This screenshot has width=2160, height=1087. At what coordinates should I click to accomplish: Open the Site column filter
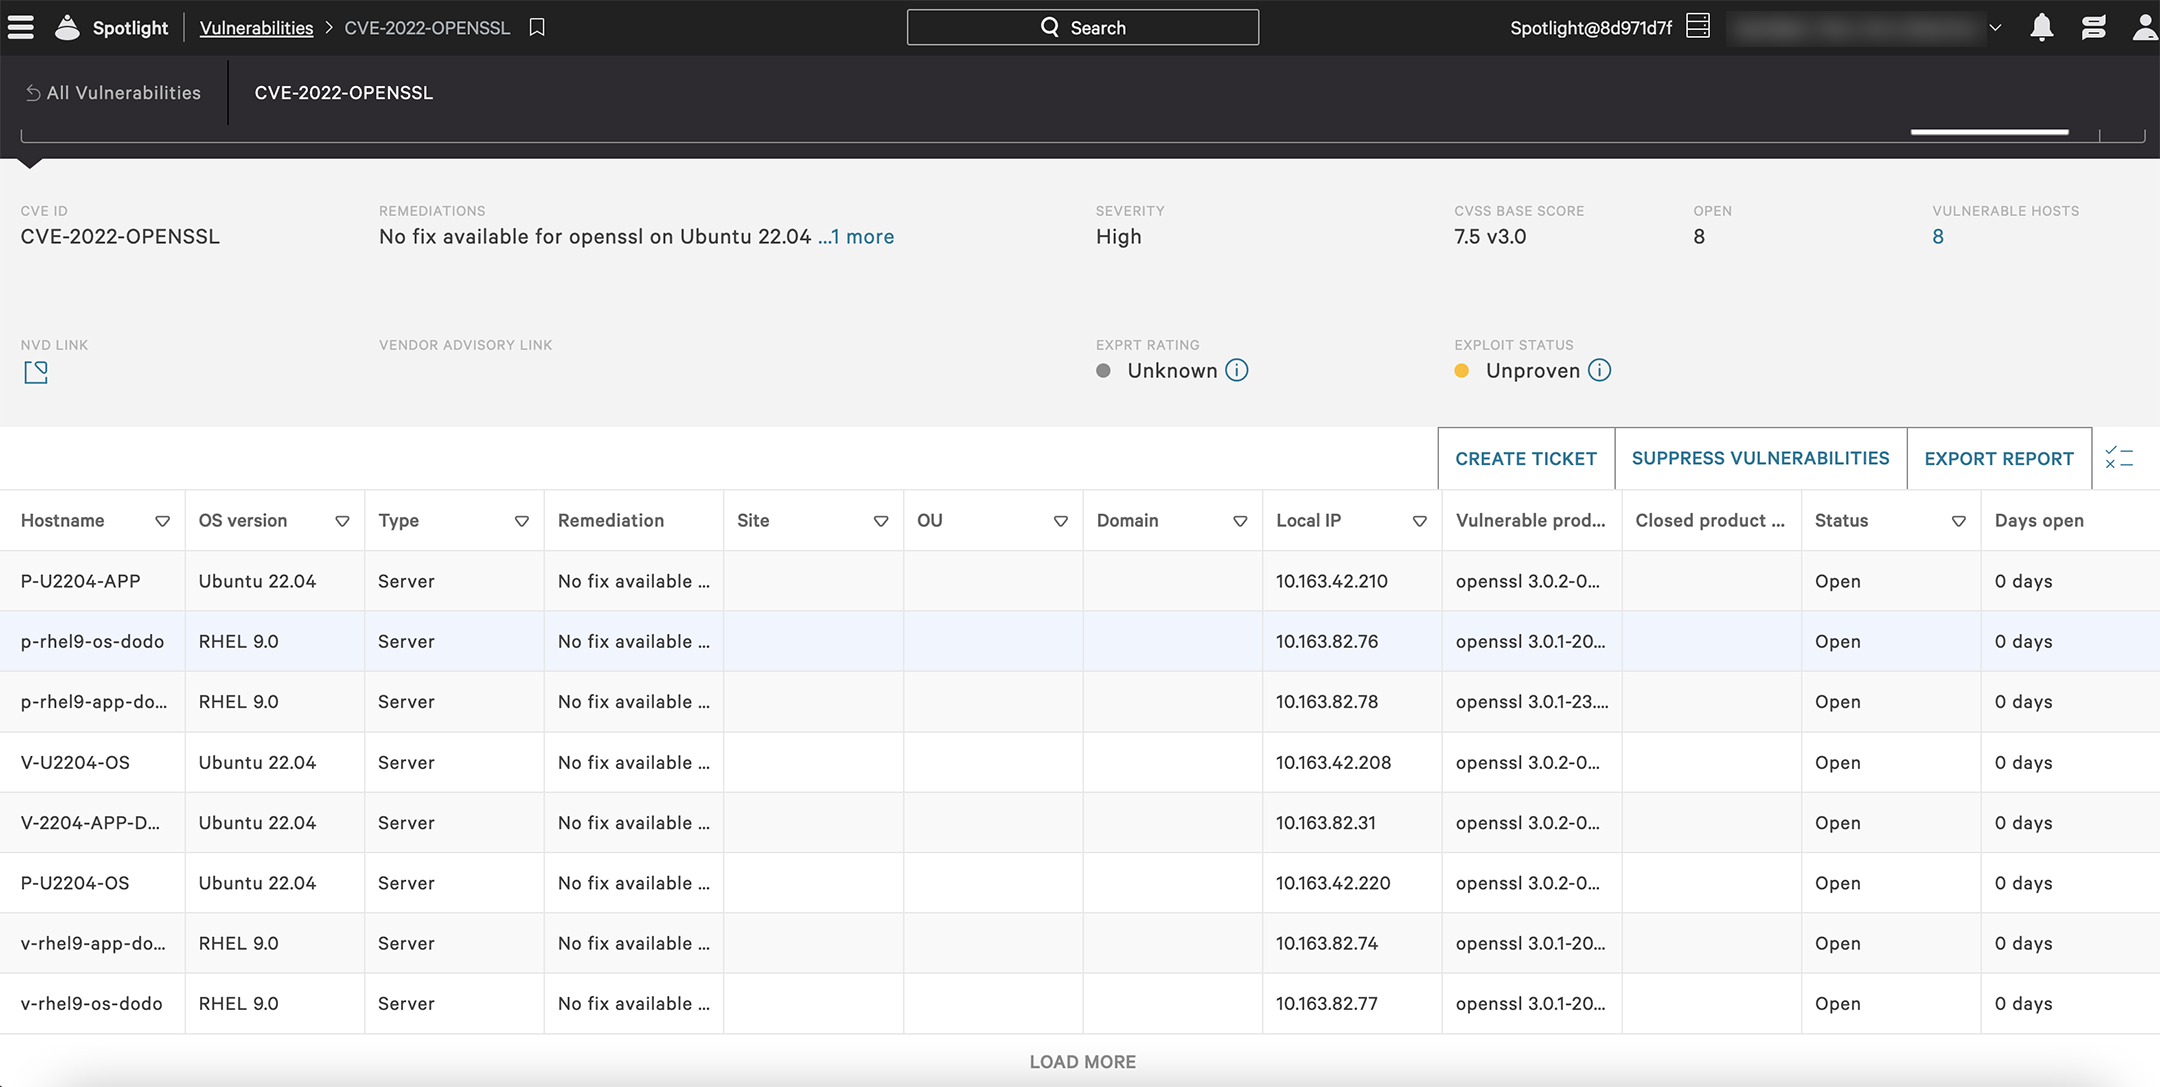[881, 521]
